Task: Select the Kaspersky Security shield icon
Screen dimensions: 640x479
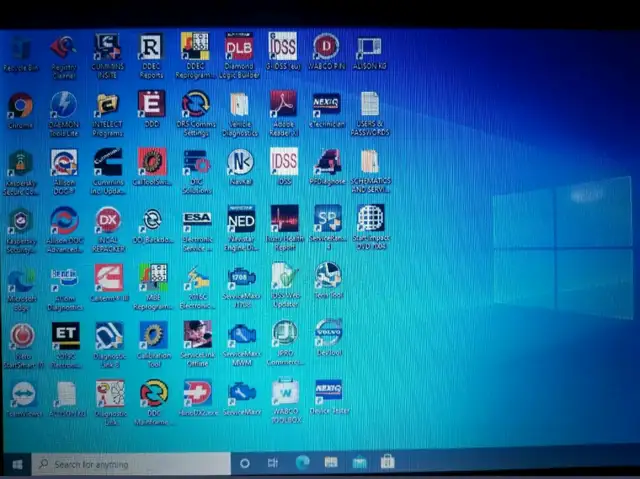Action: pos(20,220)
